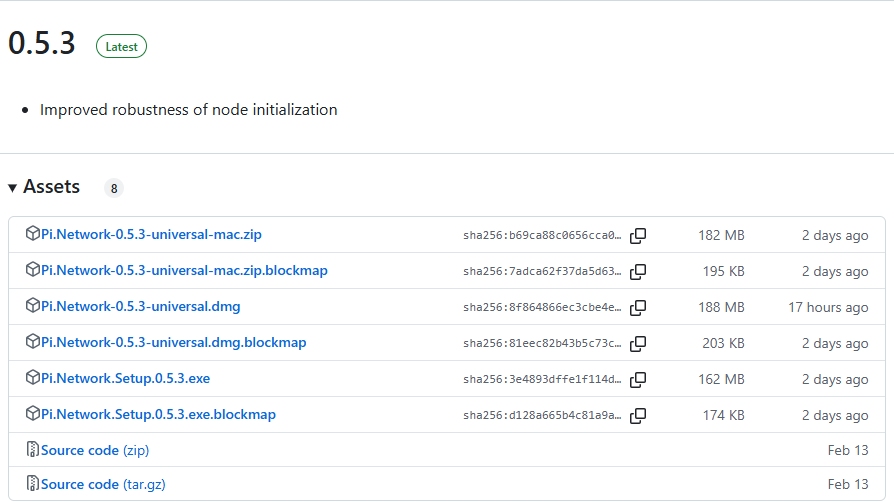Download Pi.Network-0.5.3-universal-mac.zip
The height and width of the screenshot is (502, 894).
click(x=151, y=235)
